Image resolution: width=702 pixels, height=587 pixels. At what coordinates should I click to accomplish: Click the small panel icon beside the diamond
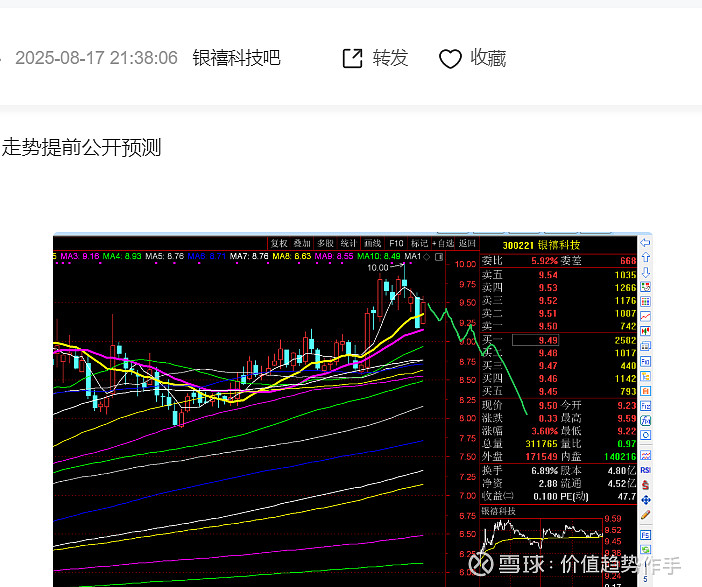[439, 257]
